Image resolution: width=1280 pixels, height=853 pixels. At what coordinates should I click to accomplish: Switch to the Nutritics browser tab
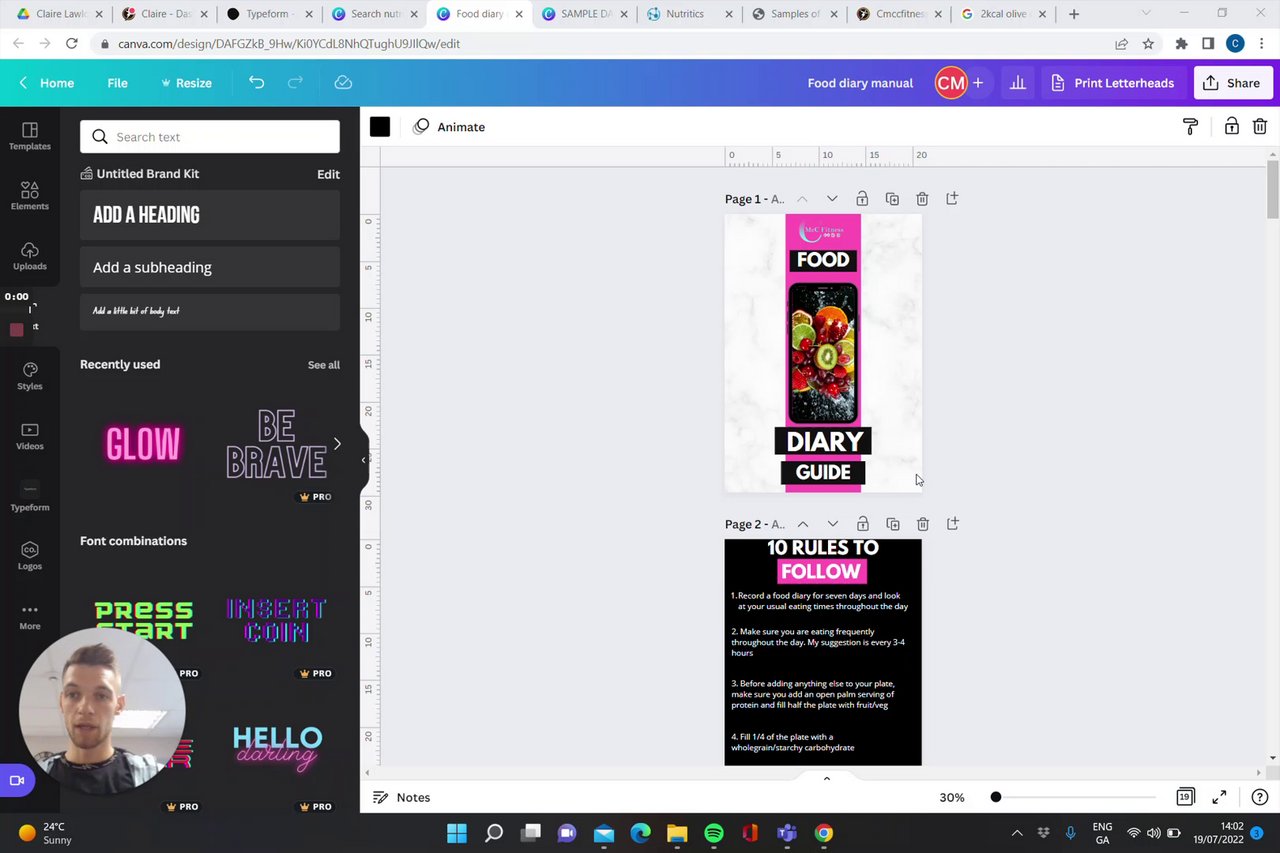tap(690, 14)
